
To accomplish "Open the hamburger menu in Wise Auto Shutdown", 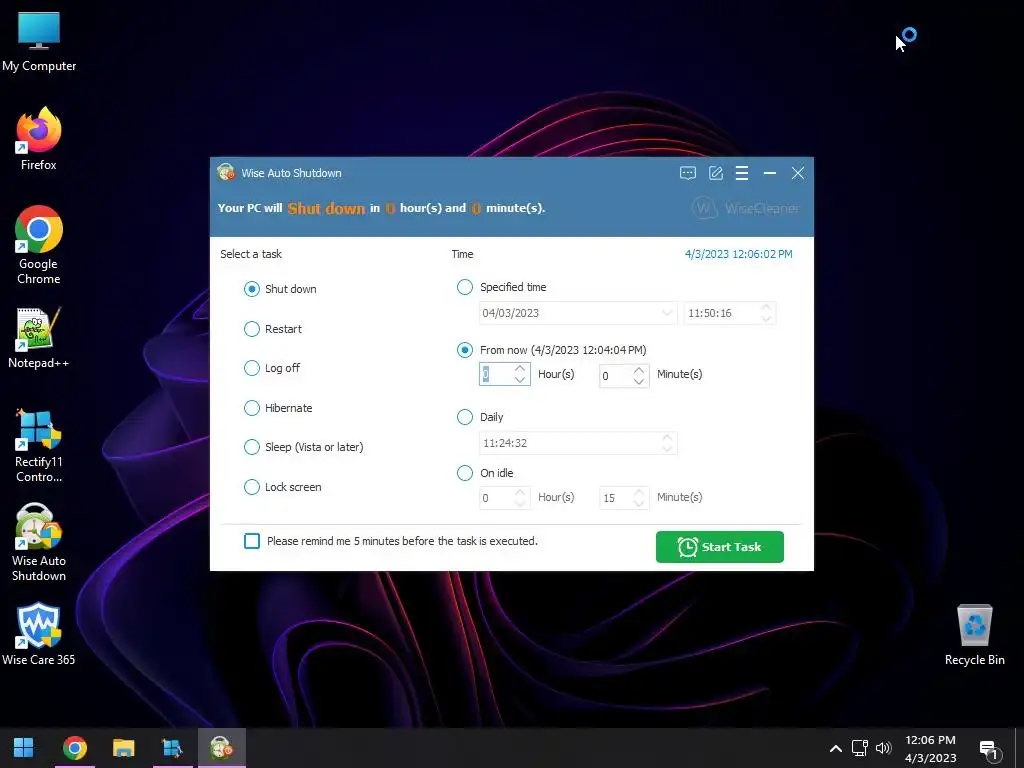I will click(x=742, y=173).
